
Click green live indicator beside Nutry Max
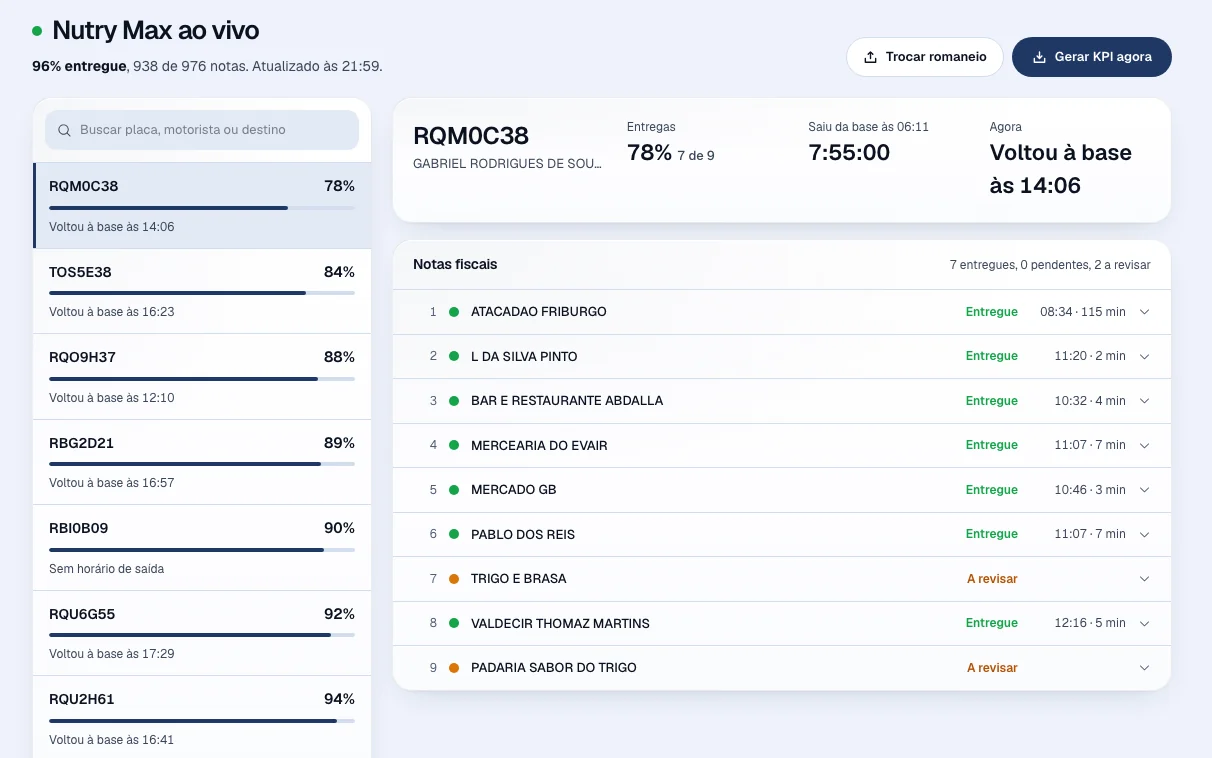click(x=37, y=31)
